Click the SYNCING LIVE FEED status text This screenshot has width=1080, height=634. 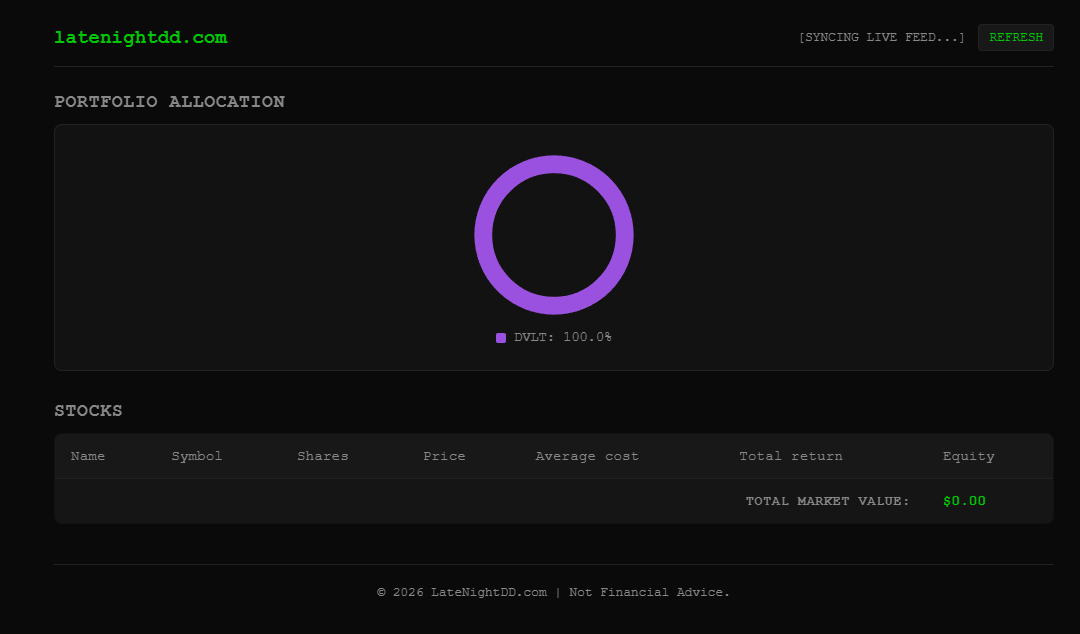[882, 37]
